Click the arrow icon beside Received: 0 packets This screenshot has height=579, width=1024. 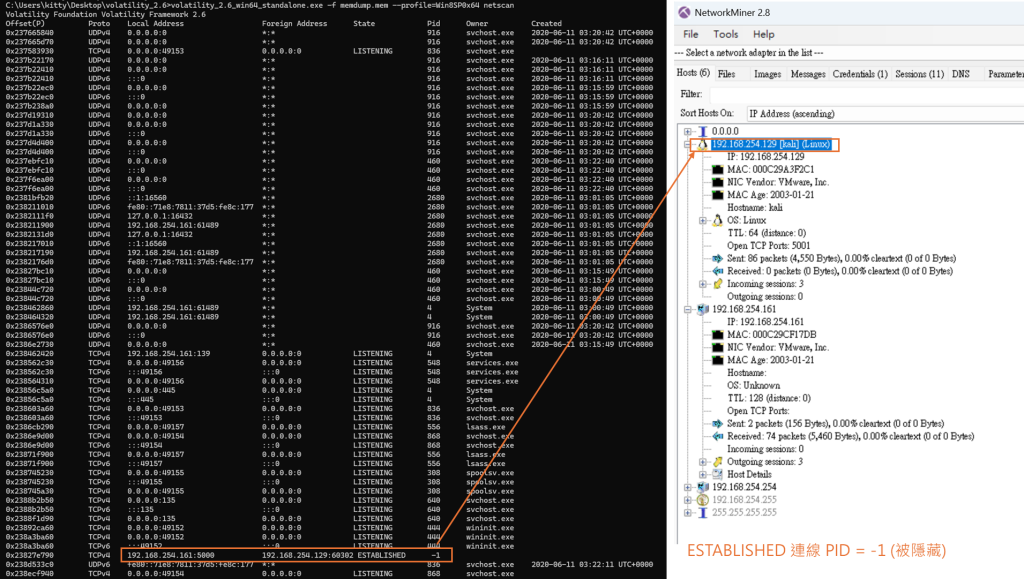[x=718, y=271]
